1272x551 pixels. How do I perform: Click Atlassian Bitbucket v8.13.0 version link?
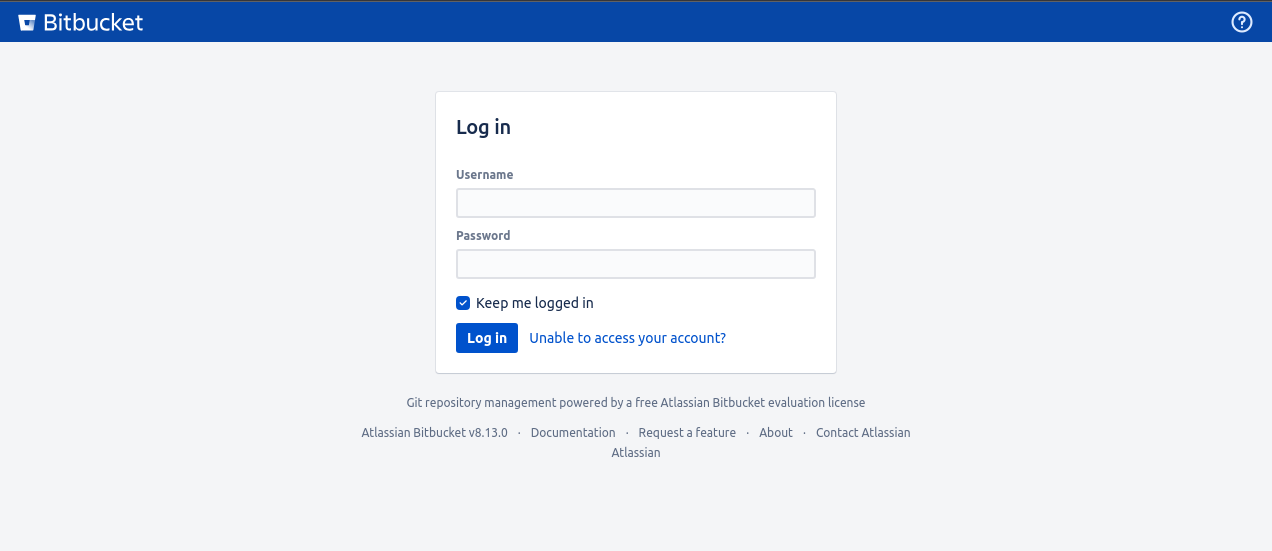(x=434, y=433)
